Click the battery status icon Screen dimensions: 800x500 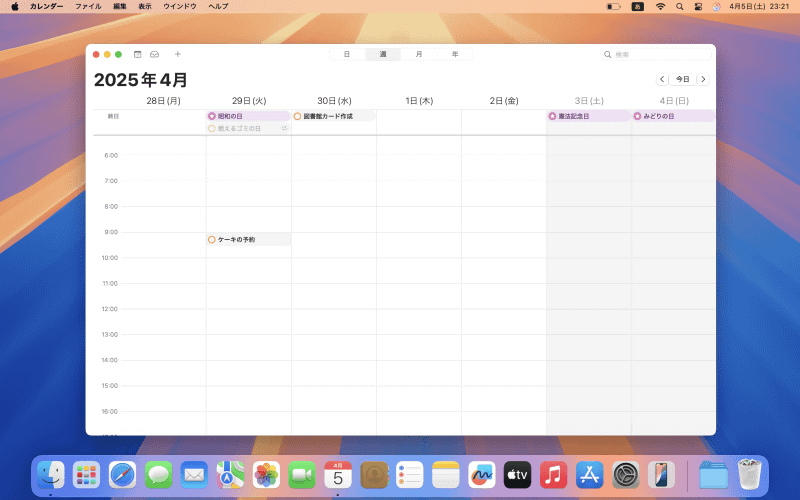(613, 7)
